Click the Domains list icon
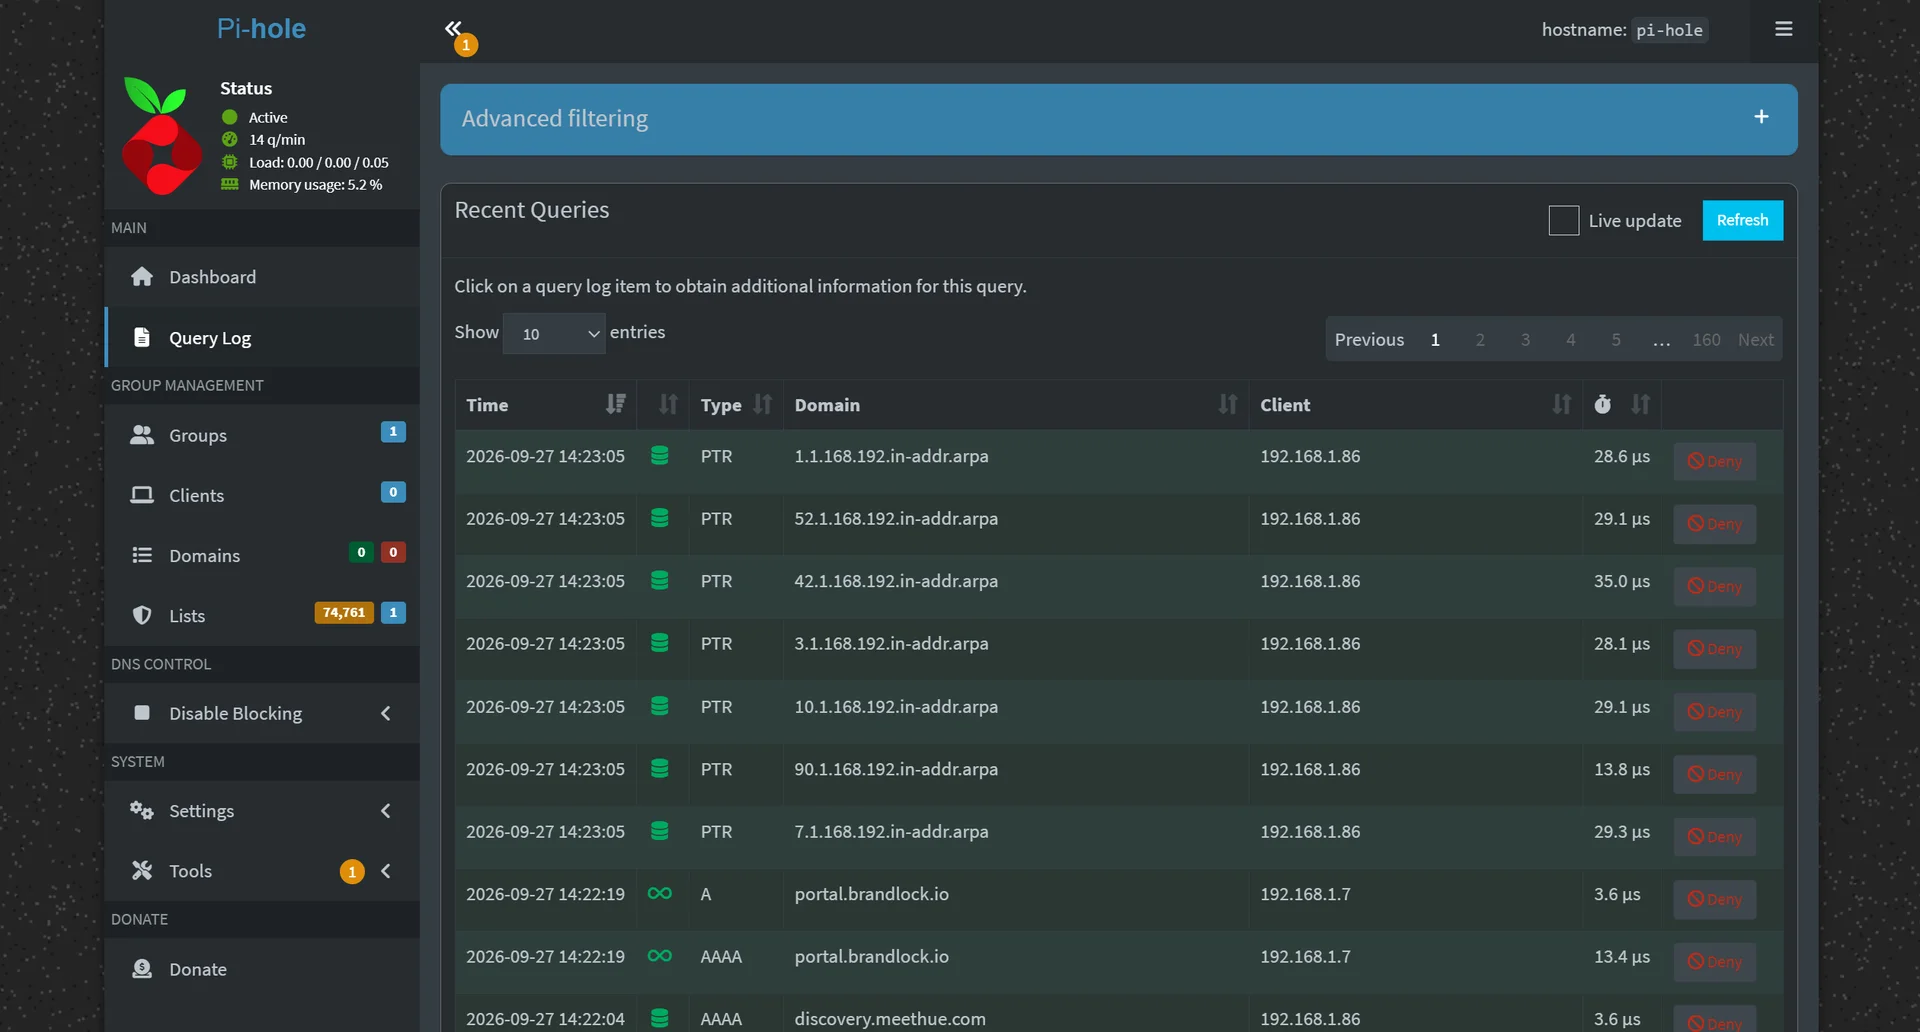This screenshot has width=1920, height=1032. pos(142,555)
